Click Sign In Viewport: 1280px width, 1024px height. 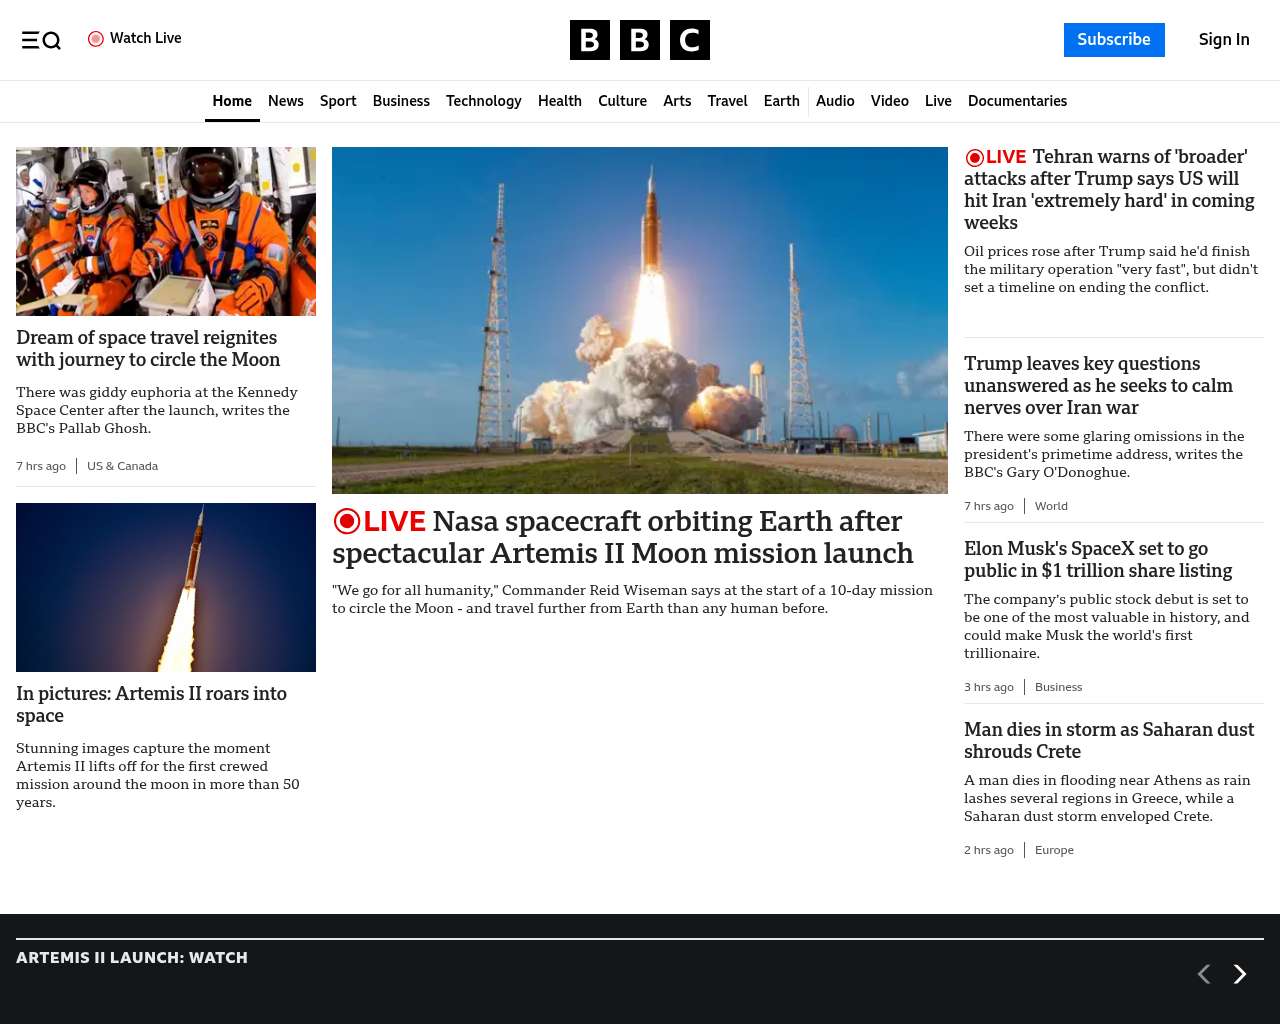pyautogui.click(x=1224, y=40)
